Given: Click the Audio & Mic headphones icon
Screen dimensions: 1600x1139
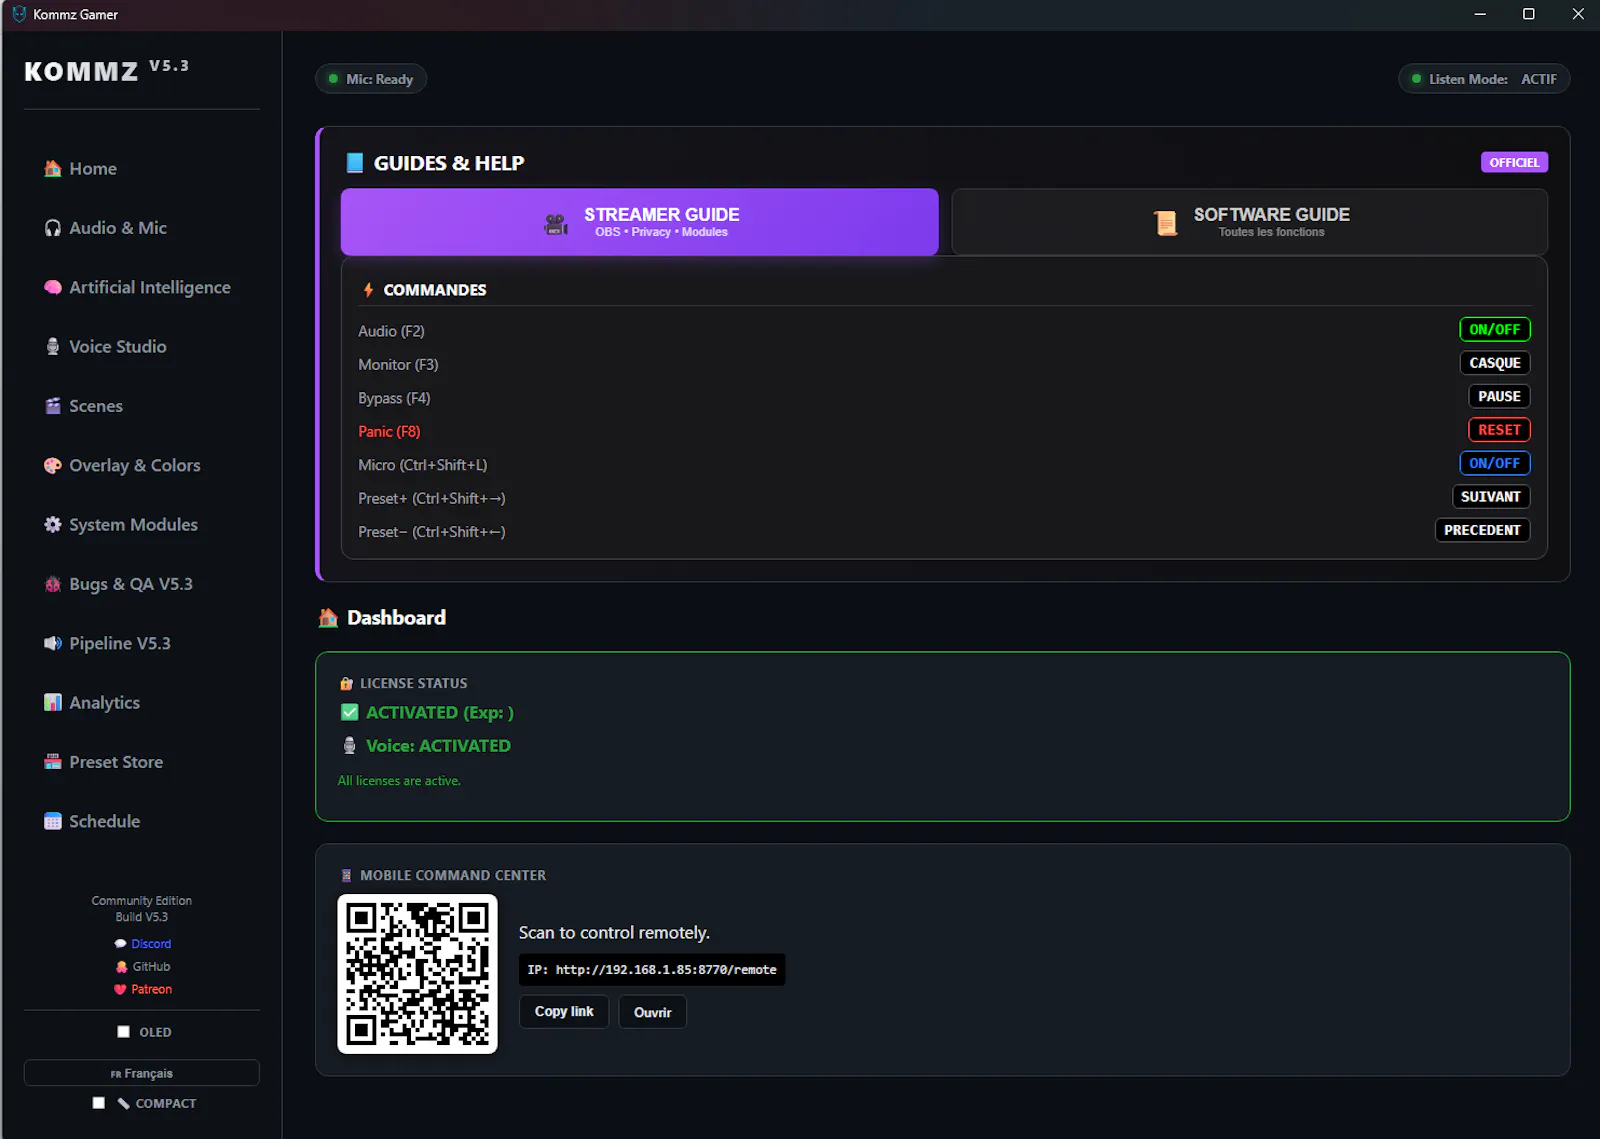Looking at the screenshot, I should point(53,228).
